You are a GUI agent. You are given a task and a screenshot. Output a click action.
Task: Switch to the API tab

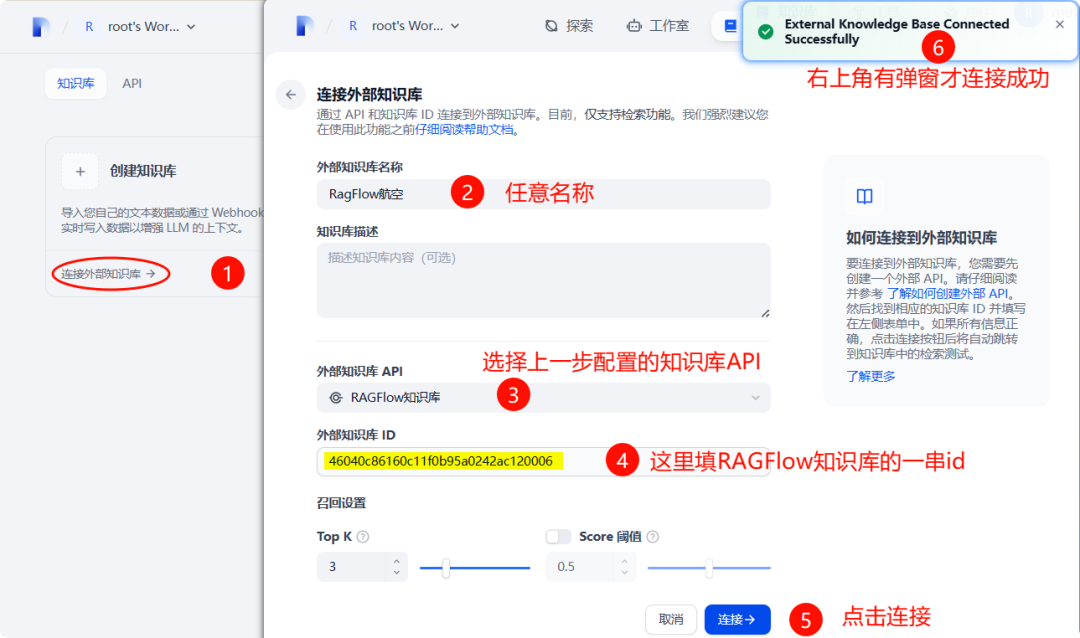(x=132, y=83)
